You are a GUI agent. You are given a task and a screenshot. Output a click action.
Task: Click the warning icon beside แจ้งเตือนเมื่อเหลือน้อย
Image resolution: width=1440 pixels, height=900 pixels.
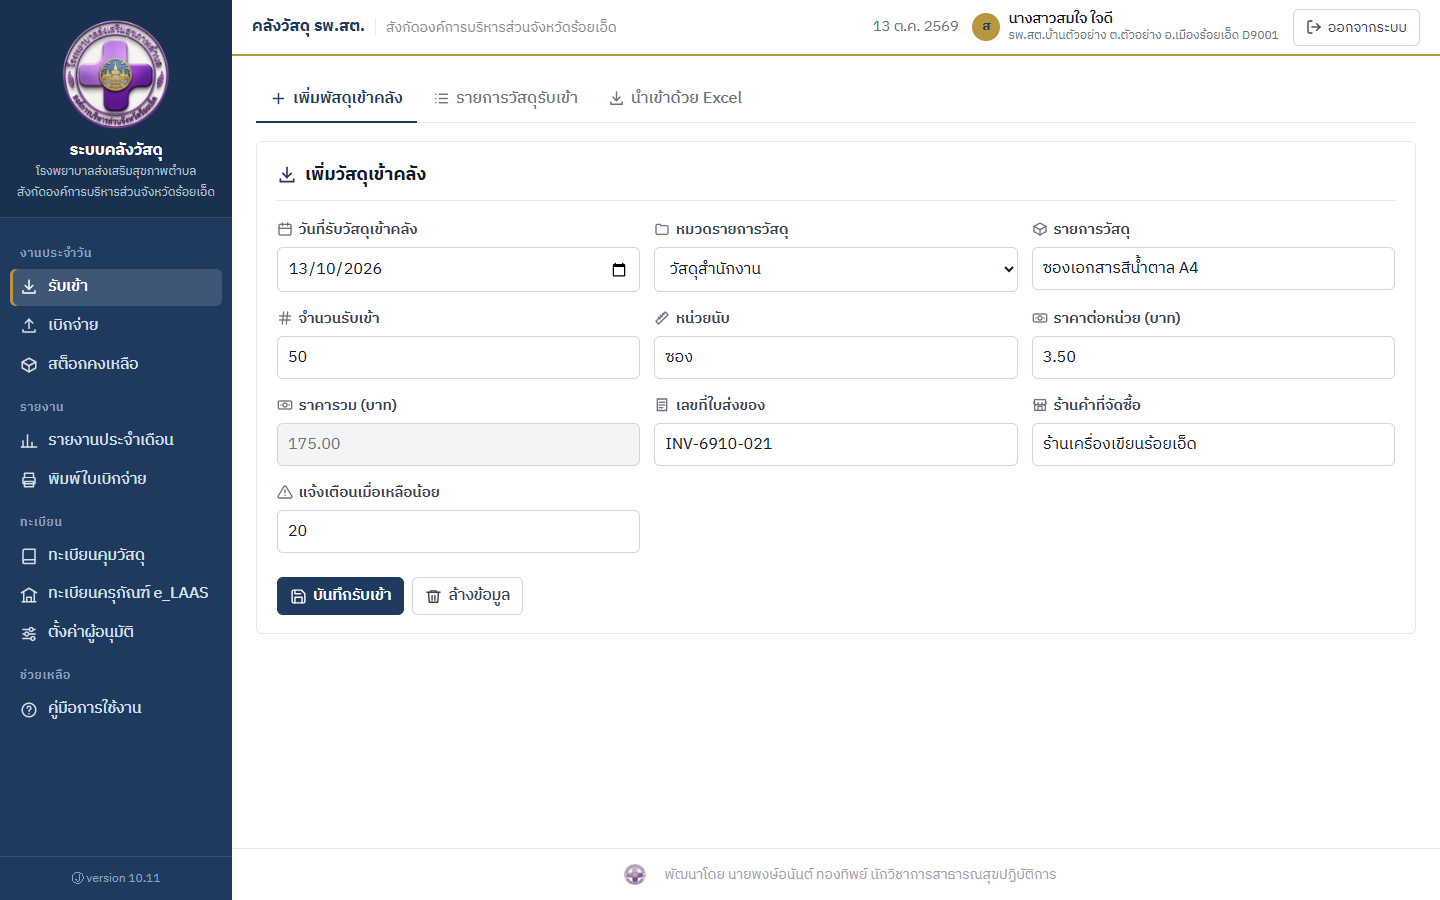285,492
